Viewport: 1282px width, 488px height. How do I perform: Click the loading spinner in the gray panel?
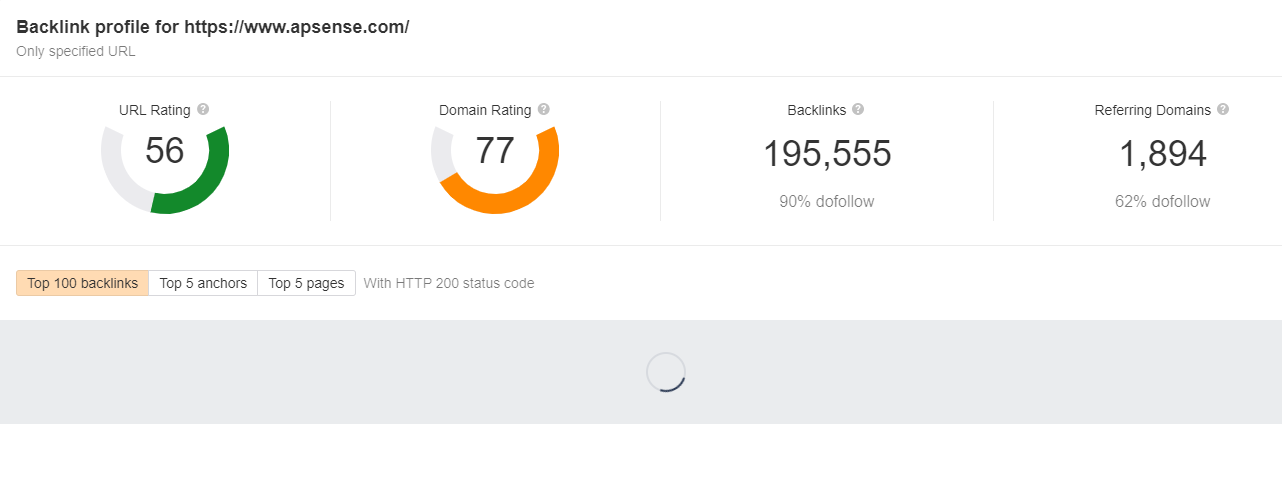tap(666, 372)
